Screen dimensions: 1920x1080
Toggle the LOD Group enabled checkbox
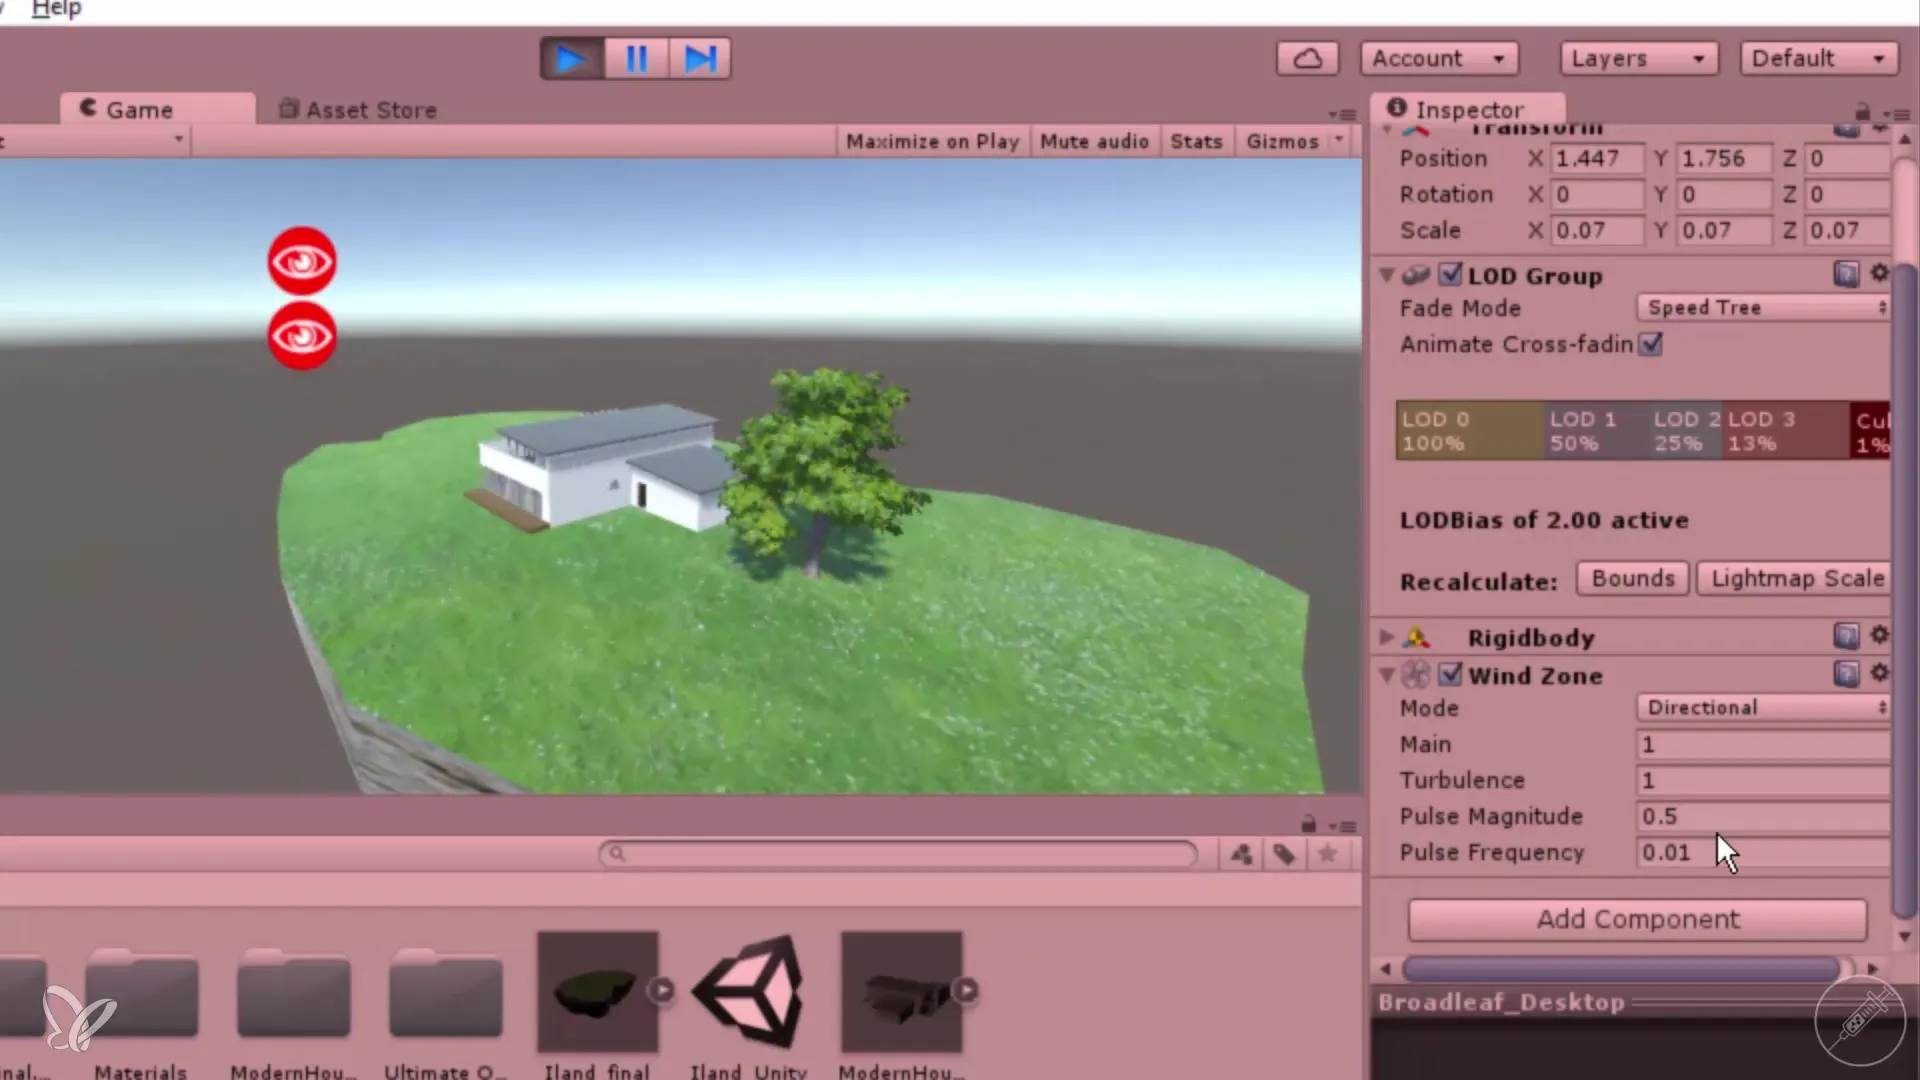click(x=1450, y=274)
